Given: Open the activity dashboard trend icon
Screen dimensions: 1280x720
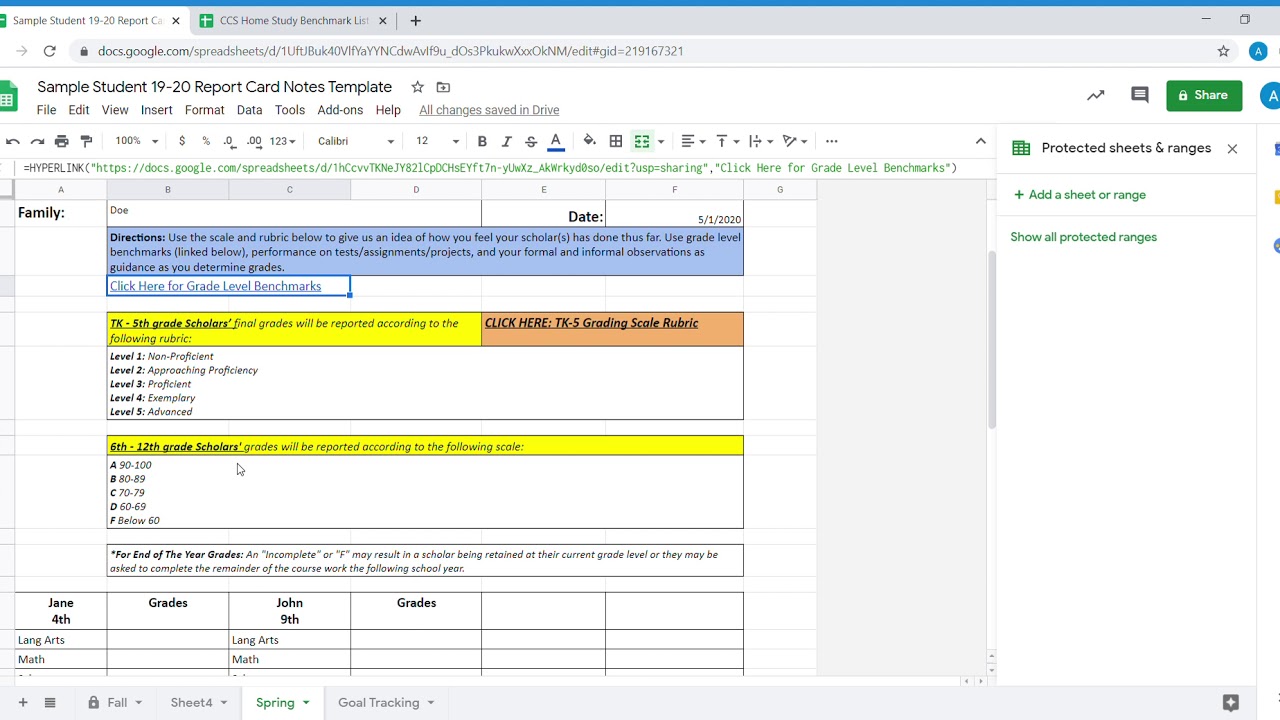Looking at the screenshot, I should [1096, 95].
